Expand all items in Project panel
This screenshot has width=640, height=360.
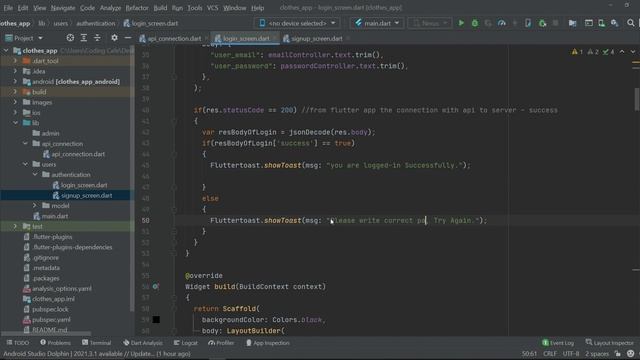(x=84, y=38)
